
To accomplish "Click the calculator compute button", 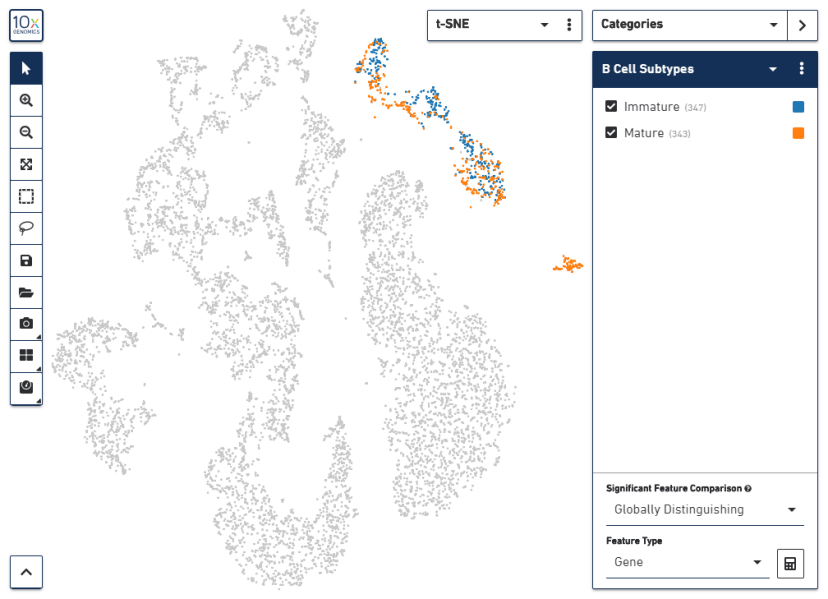I will pos(790,563).
